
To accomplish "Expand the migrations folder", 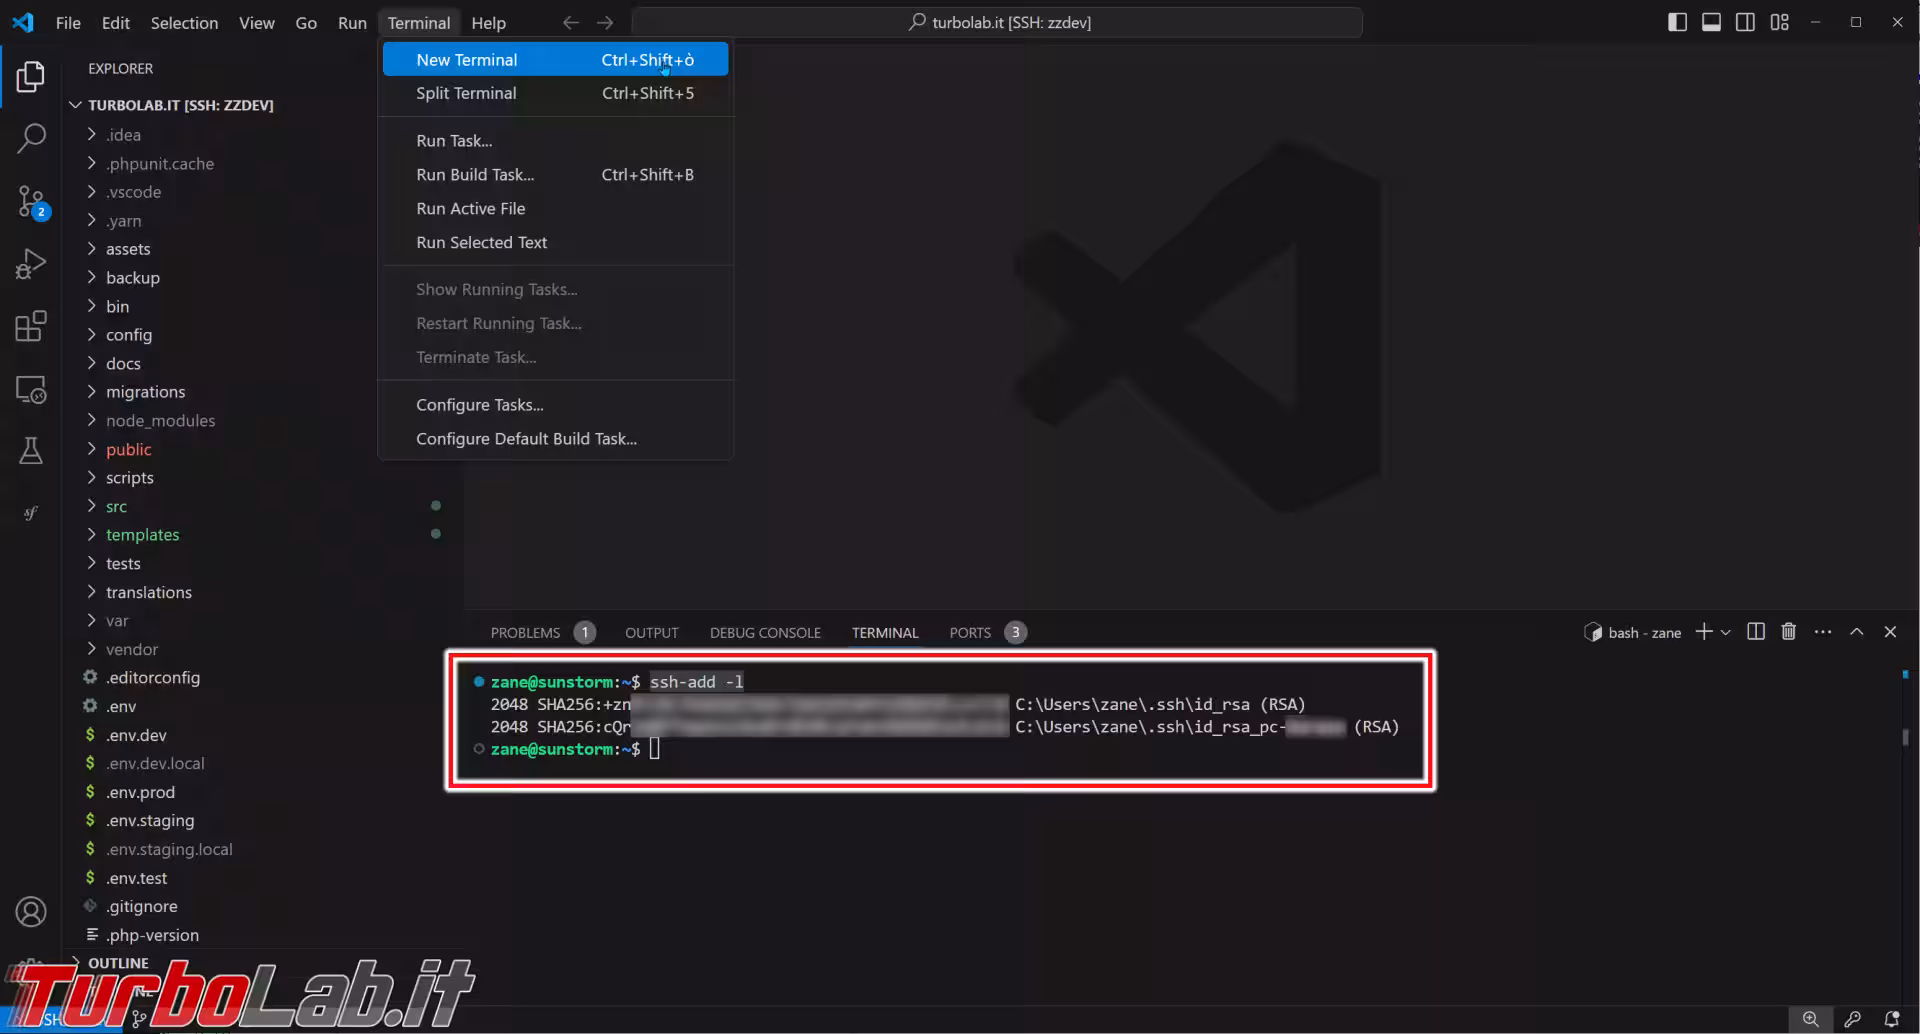I will pyautogui.click(x=145, y=392).
